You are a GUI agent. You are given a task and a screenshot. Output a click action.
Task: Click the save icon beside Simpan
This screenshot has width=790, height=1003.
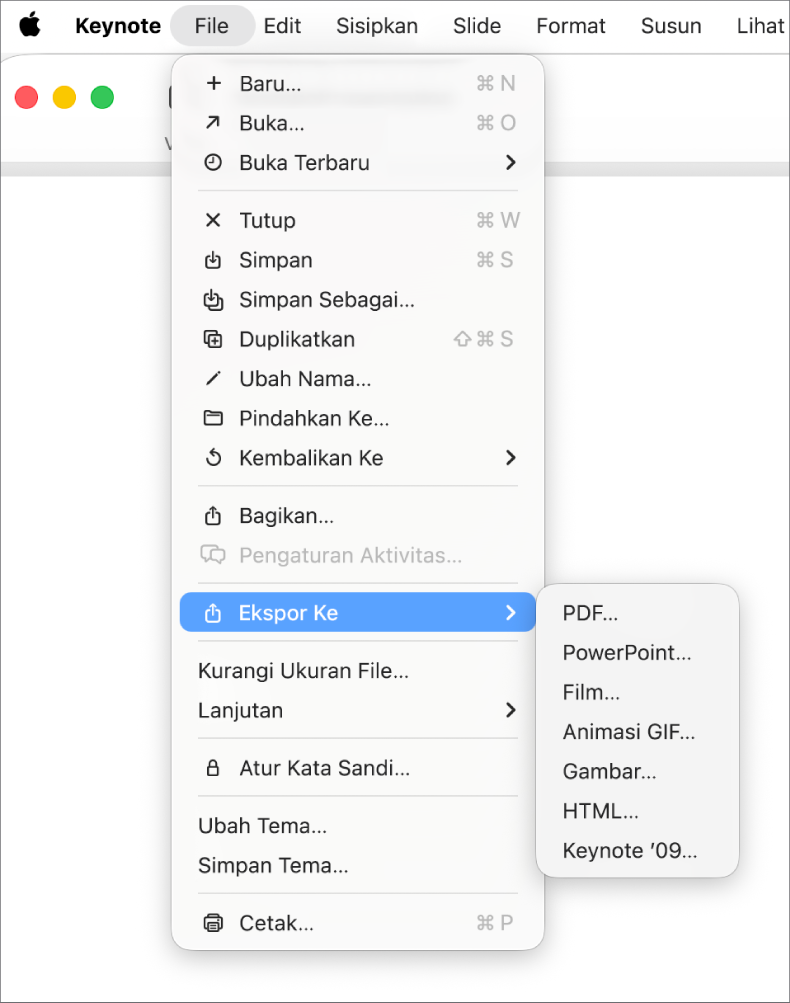[213, 260]
